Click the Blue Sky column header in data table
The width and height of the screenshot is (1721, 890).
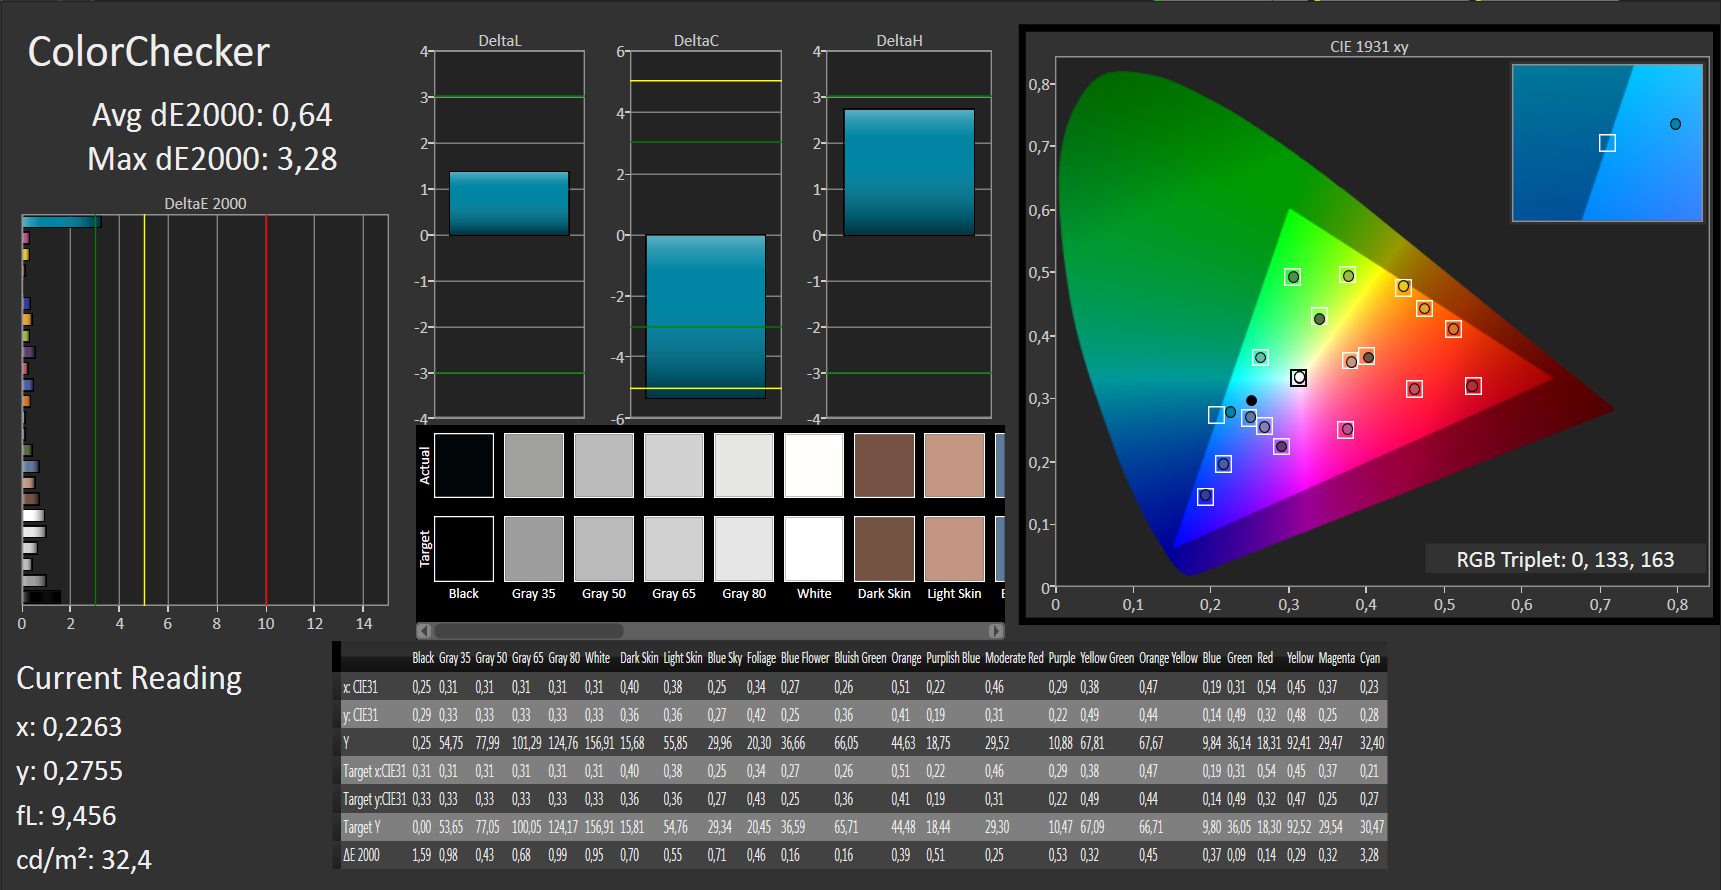pos(724,658)
